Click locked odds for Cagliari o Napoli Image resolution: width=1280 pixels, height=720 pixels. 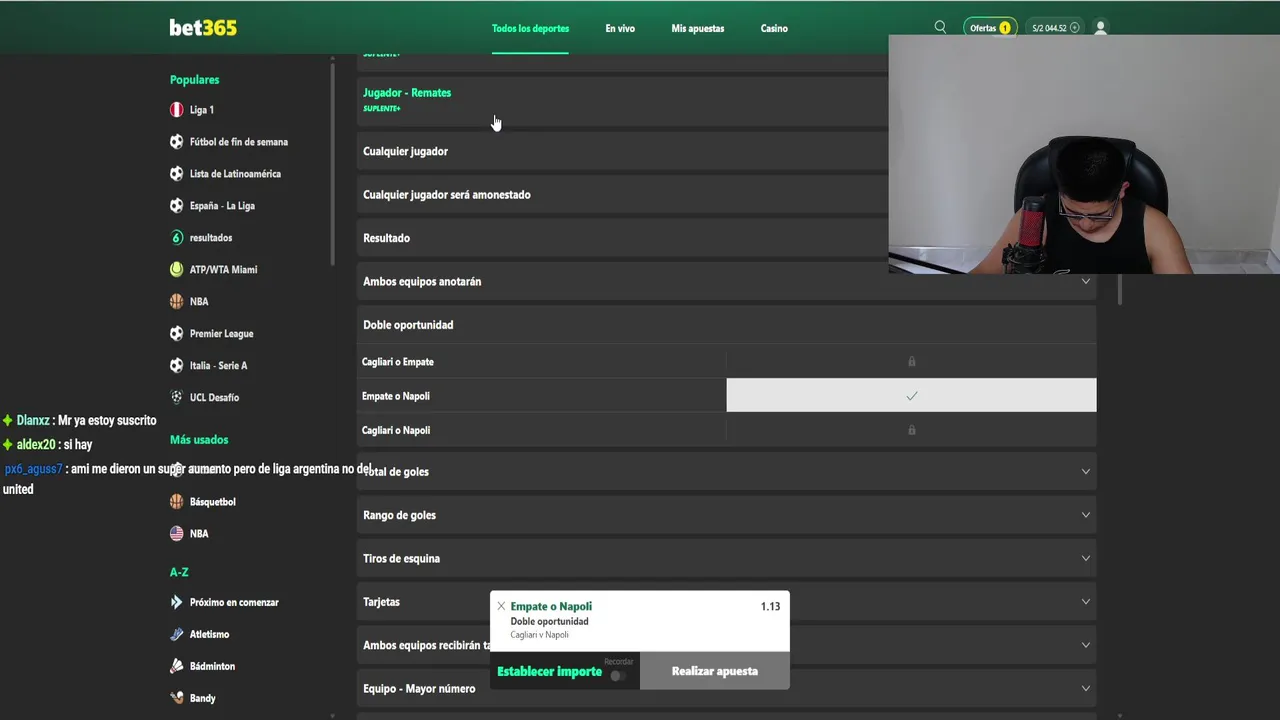coord(911,430)
